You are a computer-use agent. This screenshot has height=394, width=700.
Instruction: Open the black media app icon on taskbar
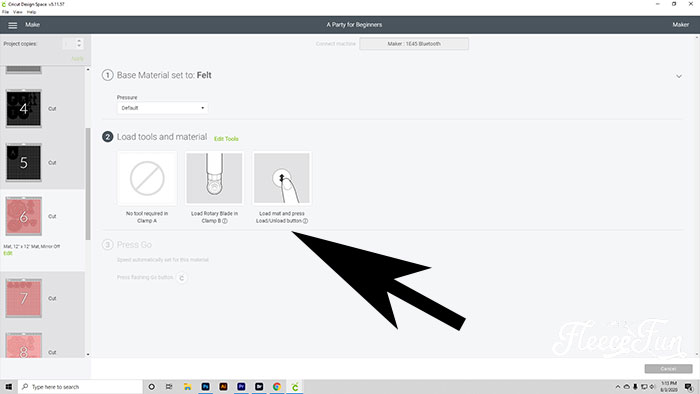[259, 387]
